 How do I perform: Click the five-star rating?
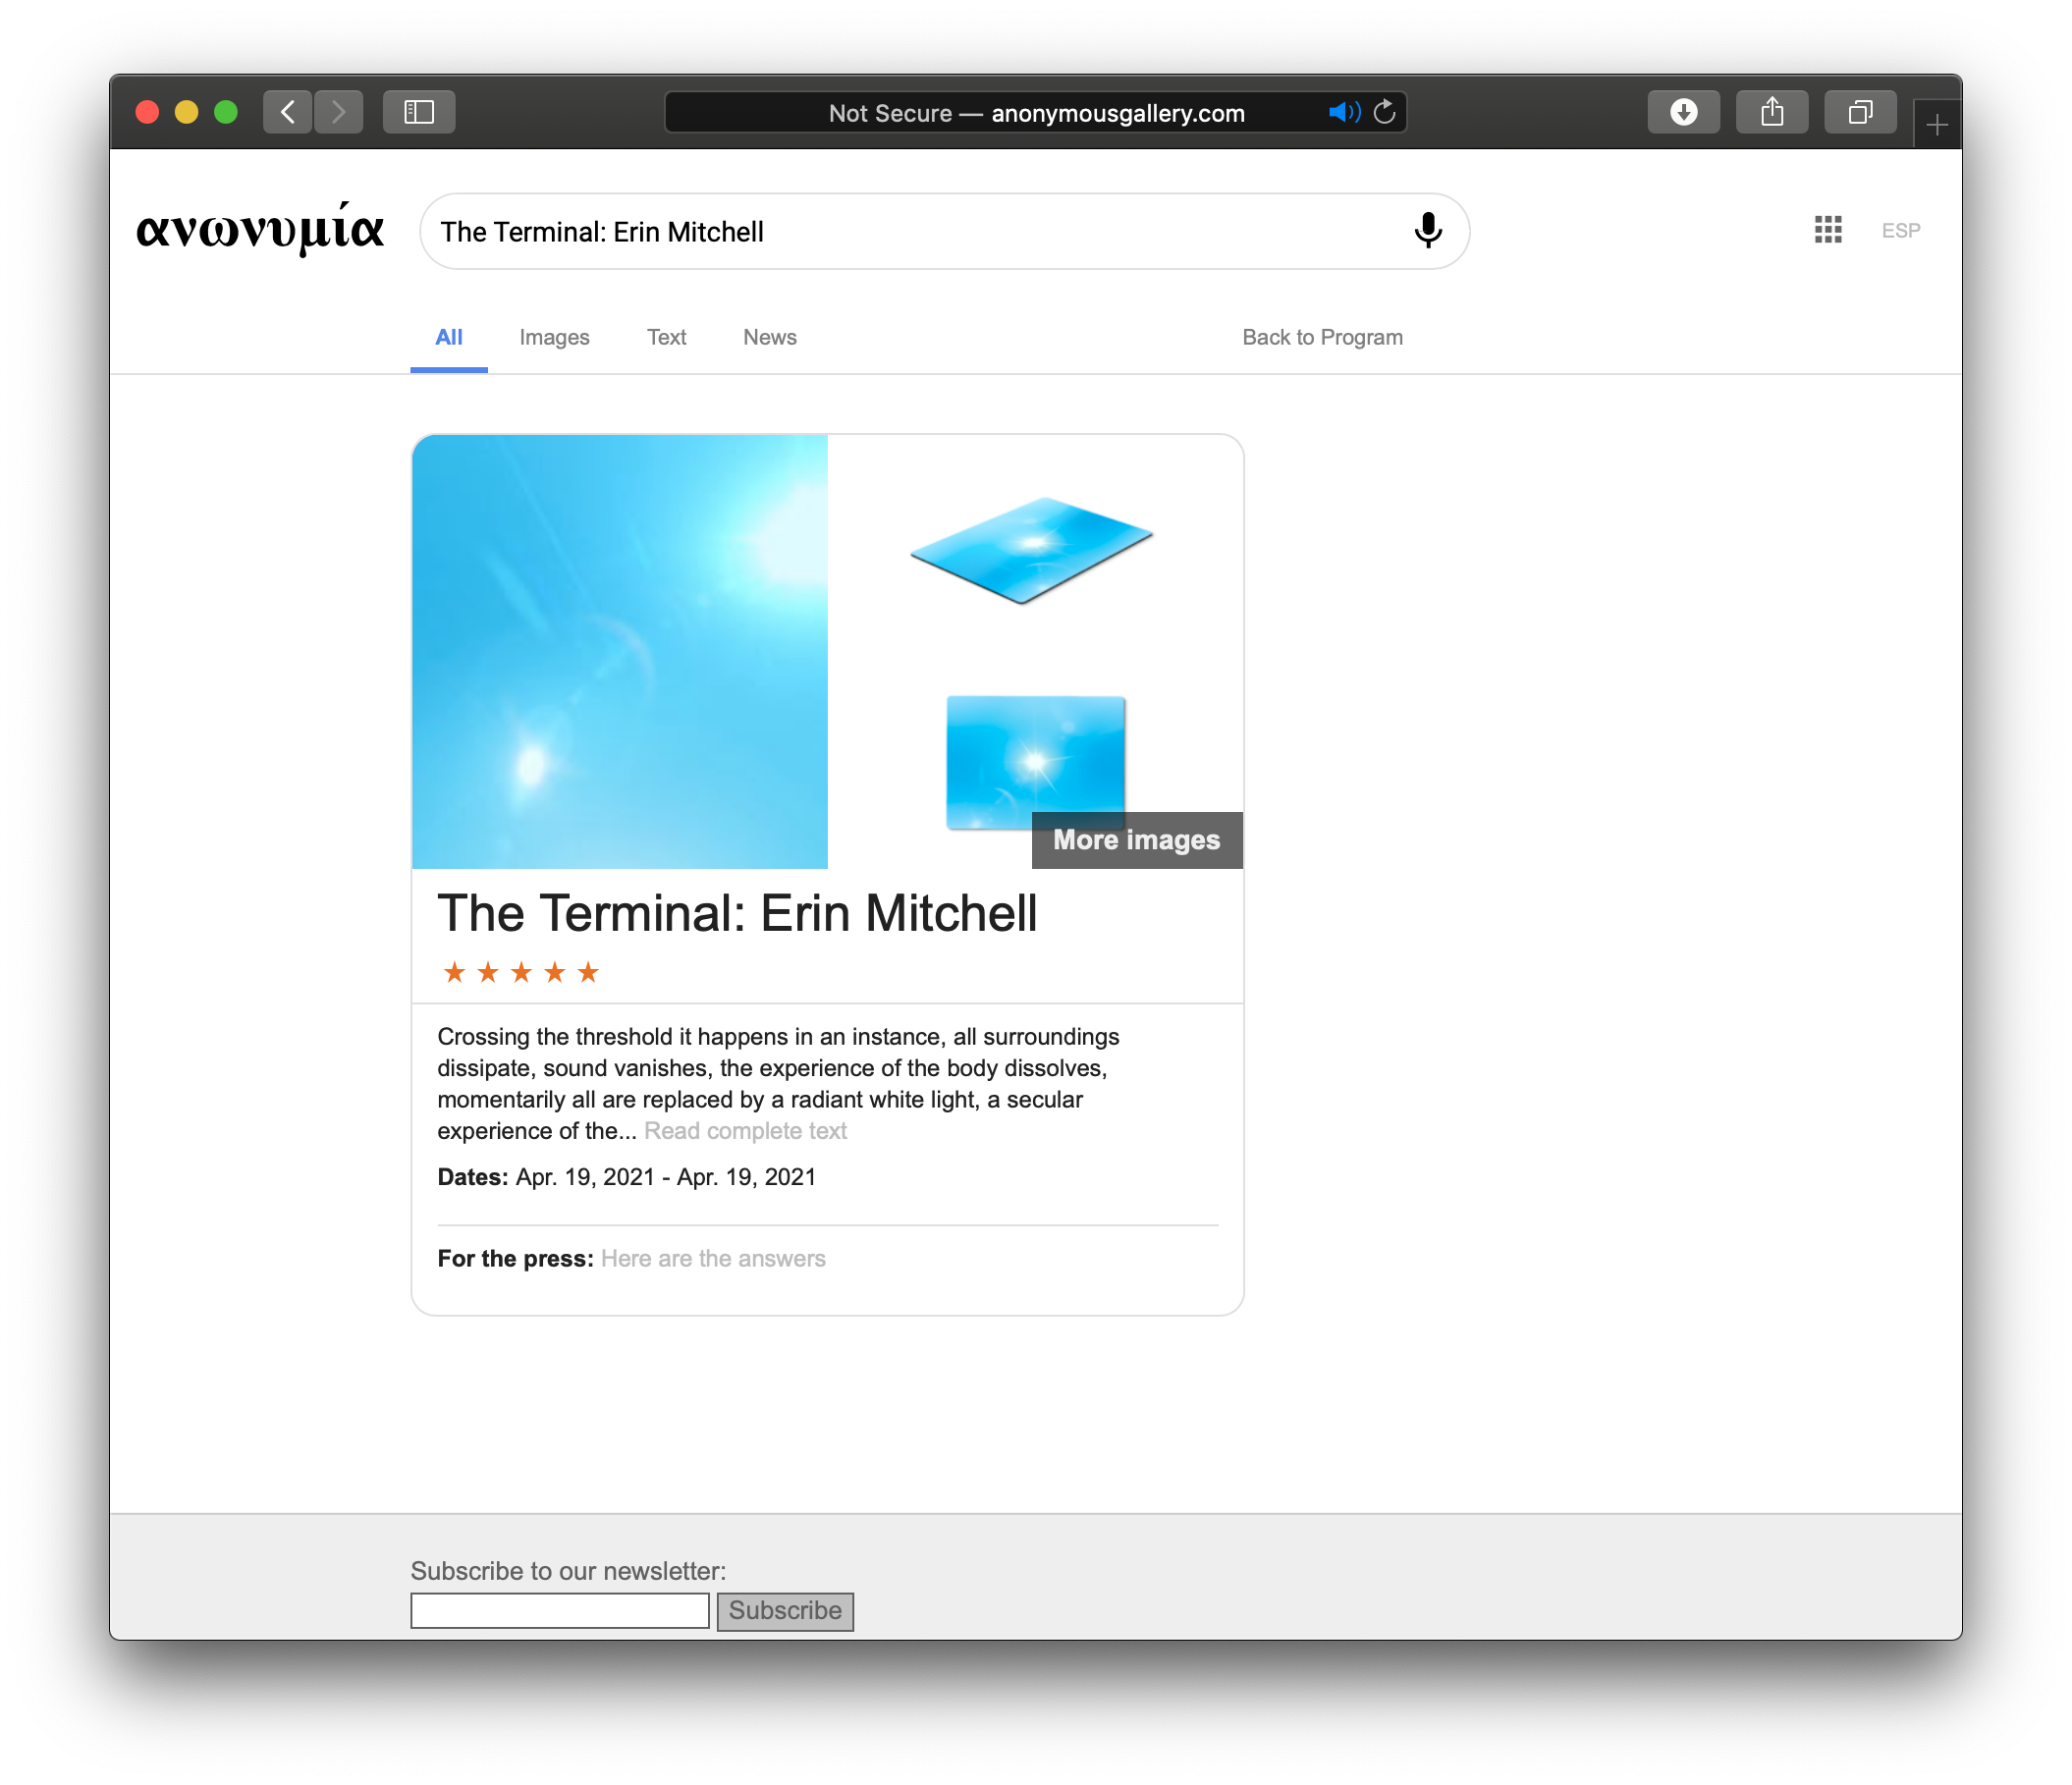[521, 972]
